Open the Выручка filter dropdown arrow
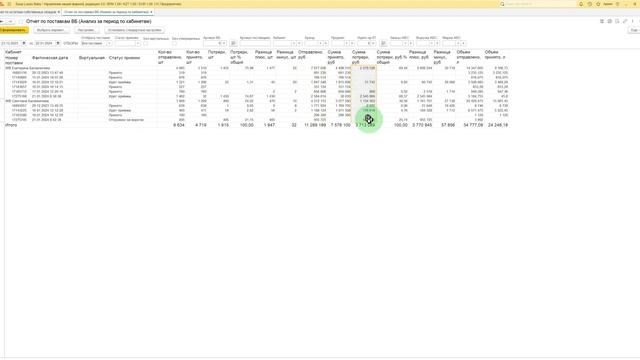 [431, 43]
